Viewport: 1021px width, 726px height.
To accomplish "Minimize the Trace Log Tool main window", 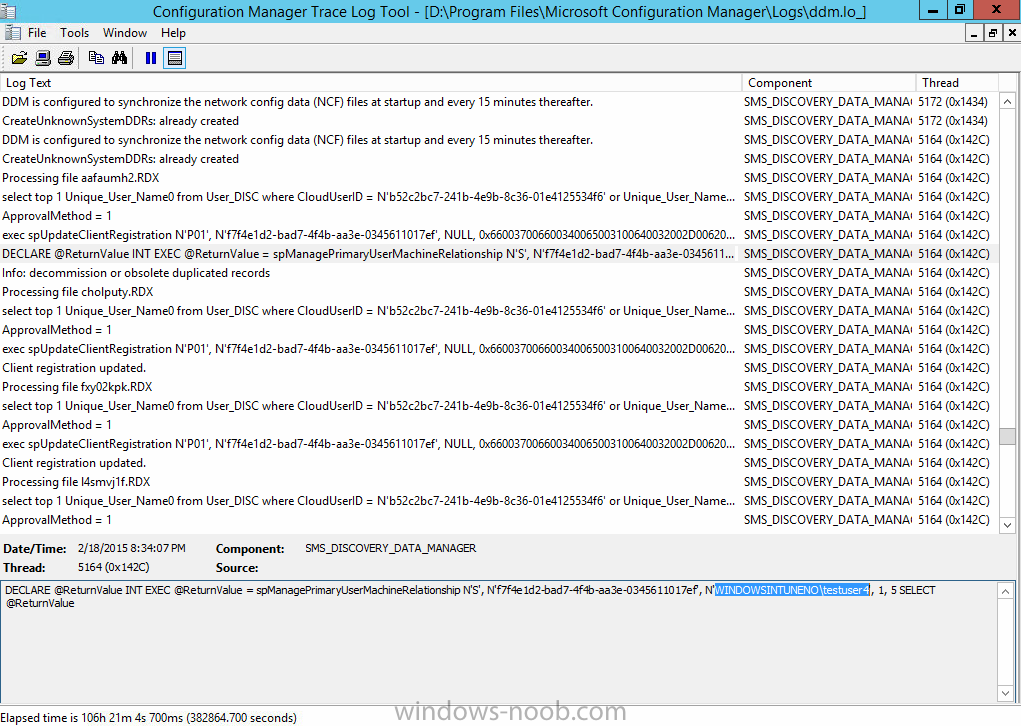I will (934, 10).
